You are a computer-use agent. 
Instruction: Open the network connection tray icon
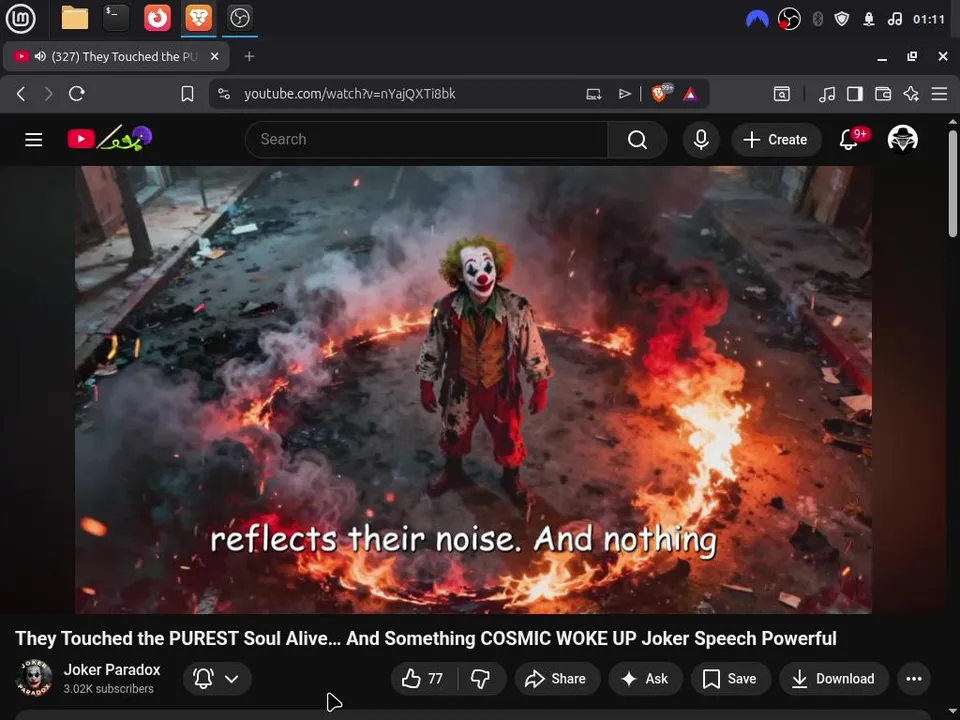coord(868,19)
